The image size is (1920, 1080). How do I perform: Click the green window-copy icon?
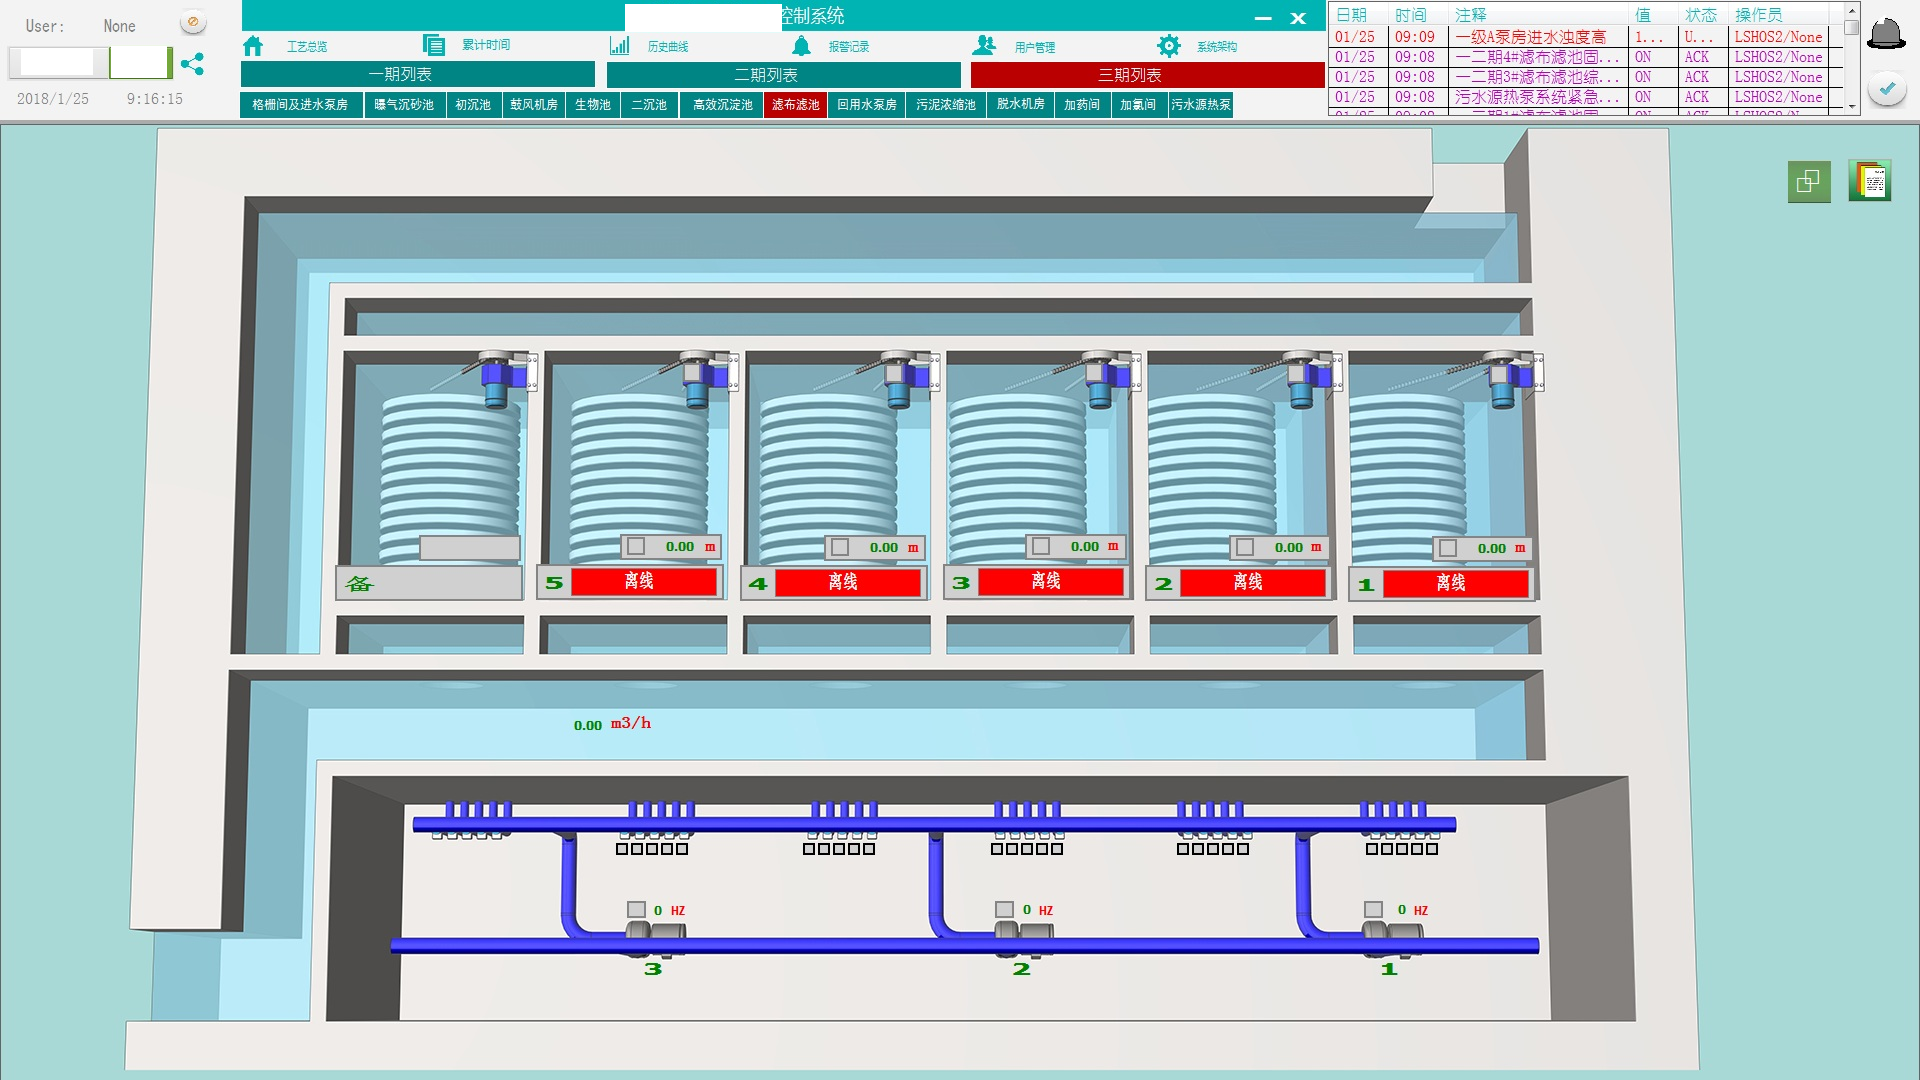point(1808,182)
